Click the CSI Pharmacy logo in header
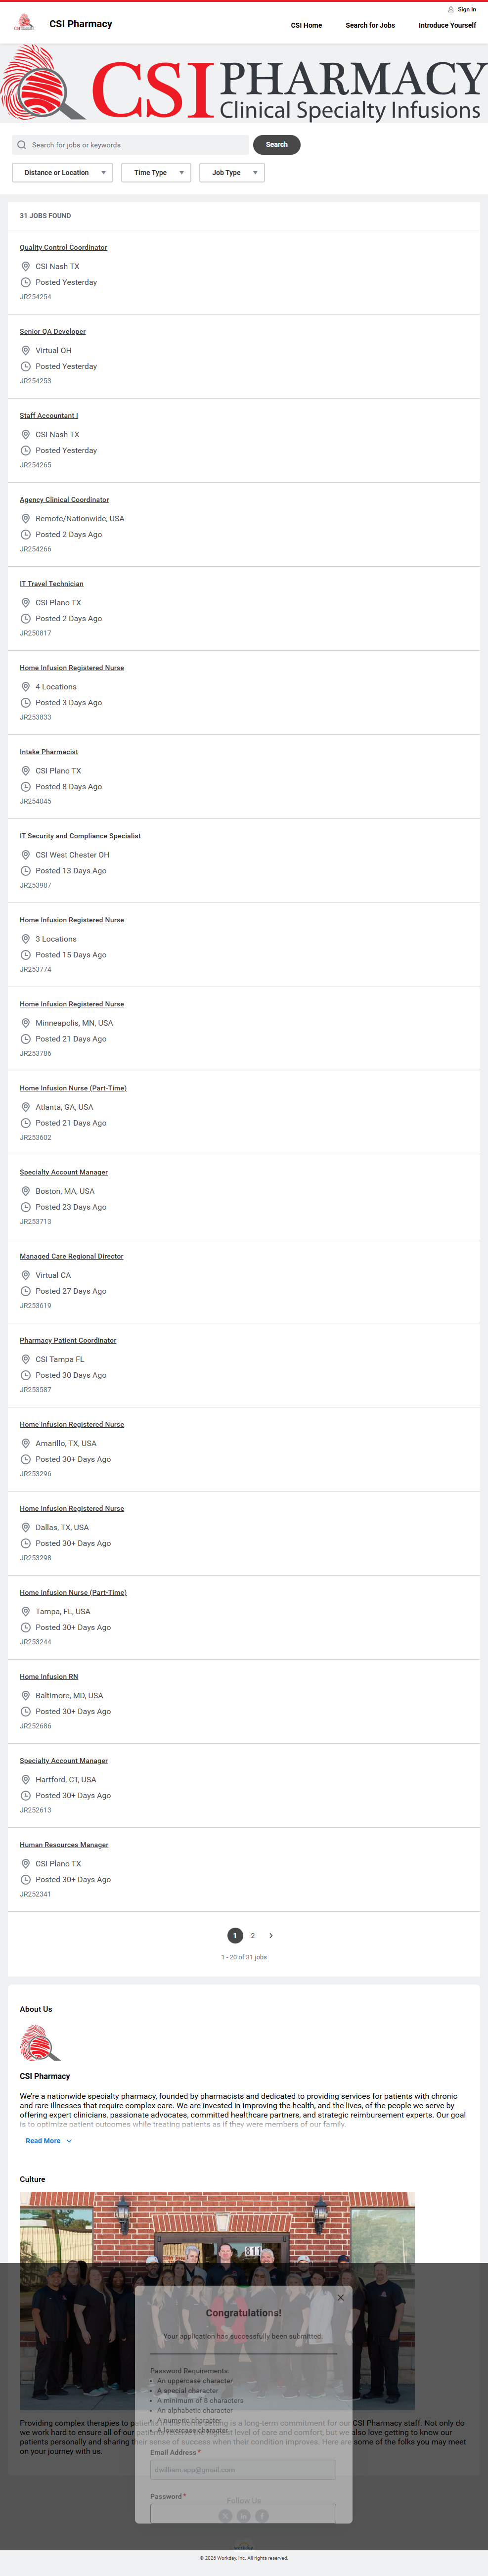The height and width of the screenshot is (2576, 488). click(24, 23)
